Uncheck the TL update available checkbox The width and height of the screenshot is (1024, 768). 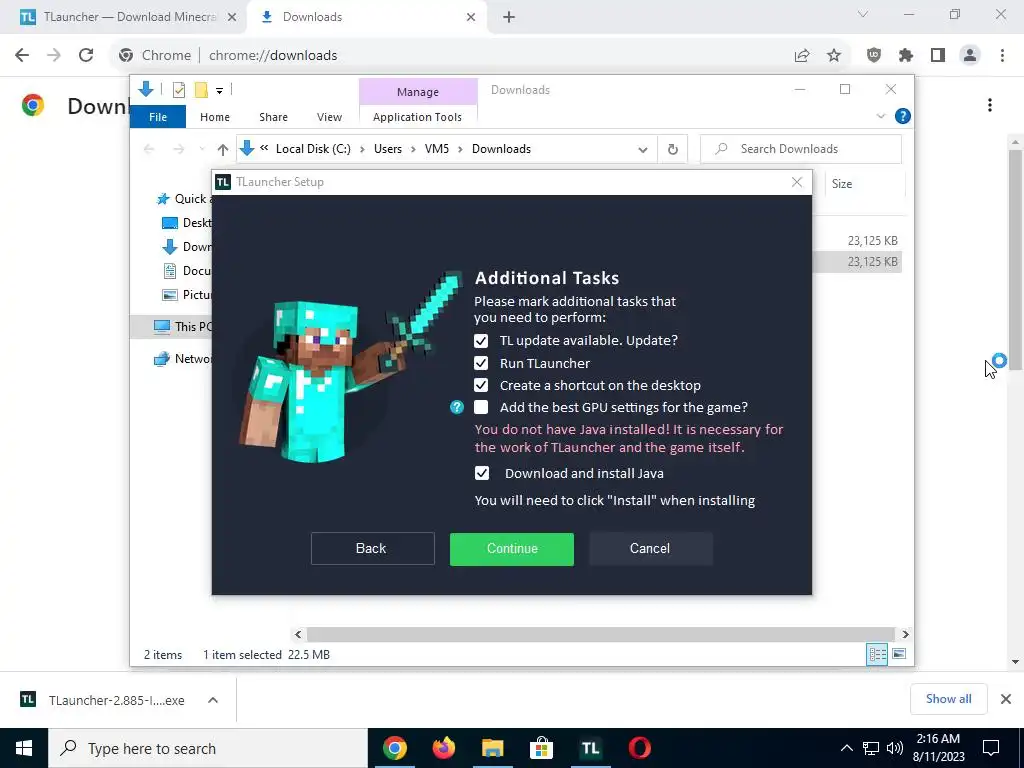click(481, 341)
